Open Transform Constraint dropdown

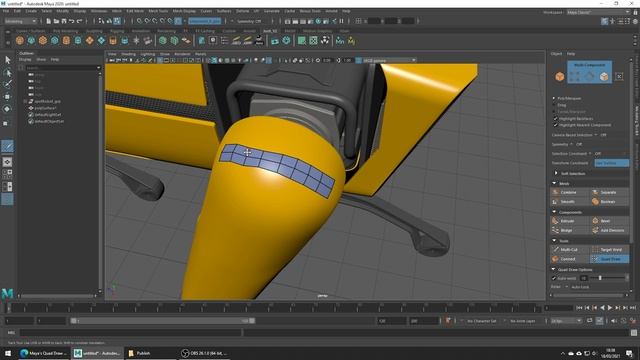point(611,163)
